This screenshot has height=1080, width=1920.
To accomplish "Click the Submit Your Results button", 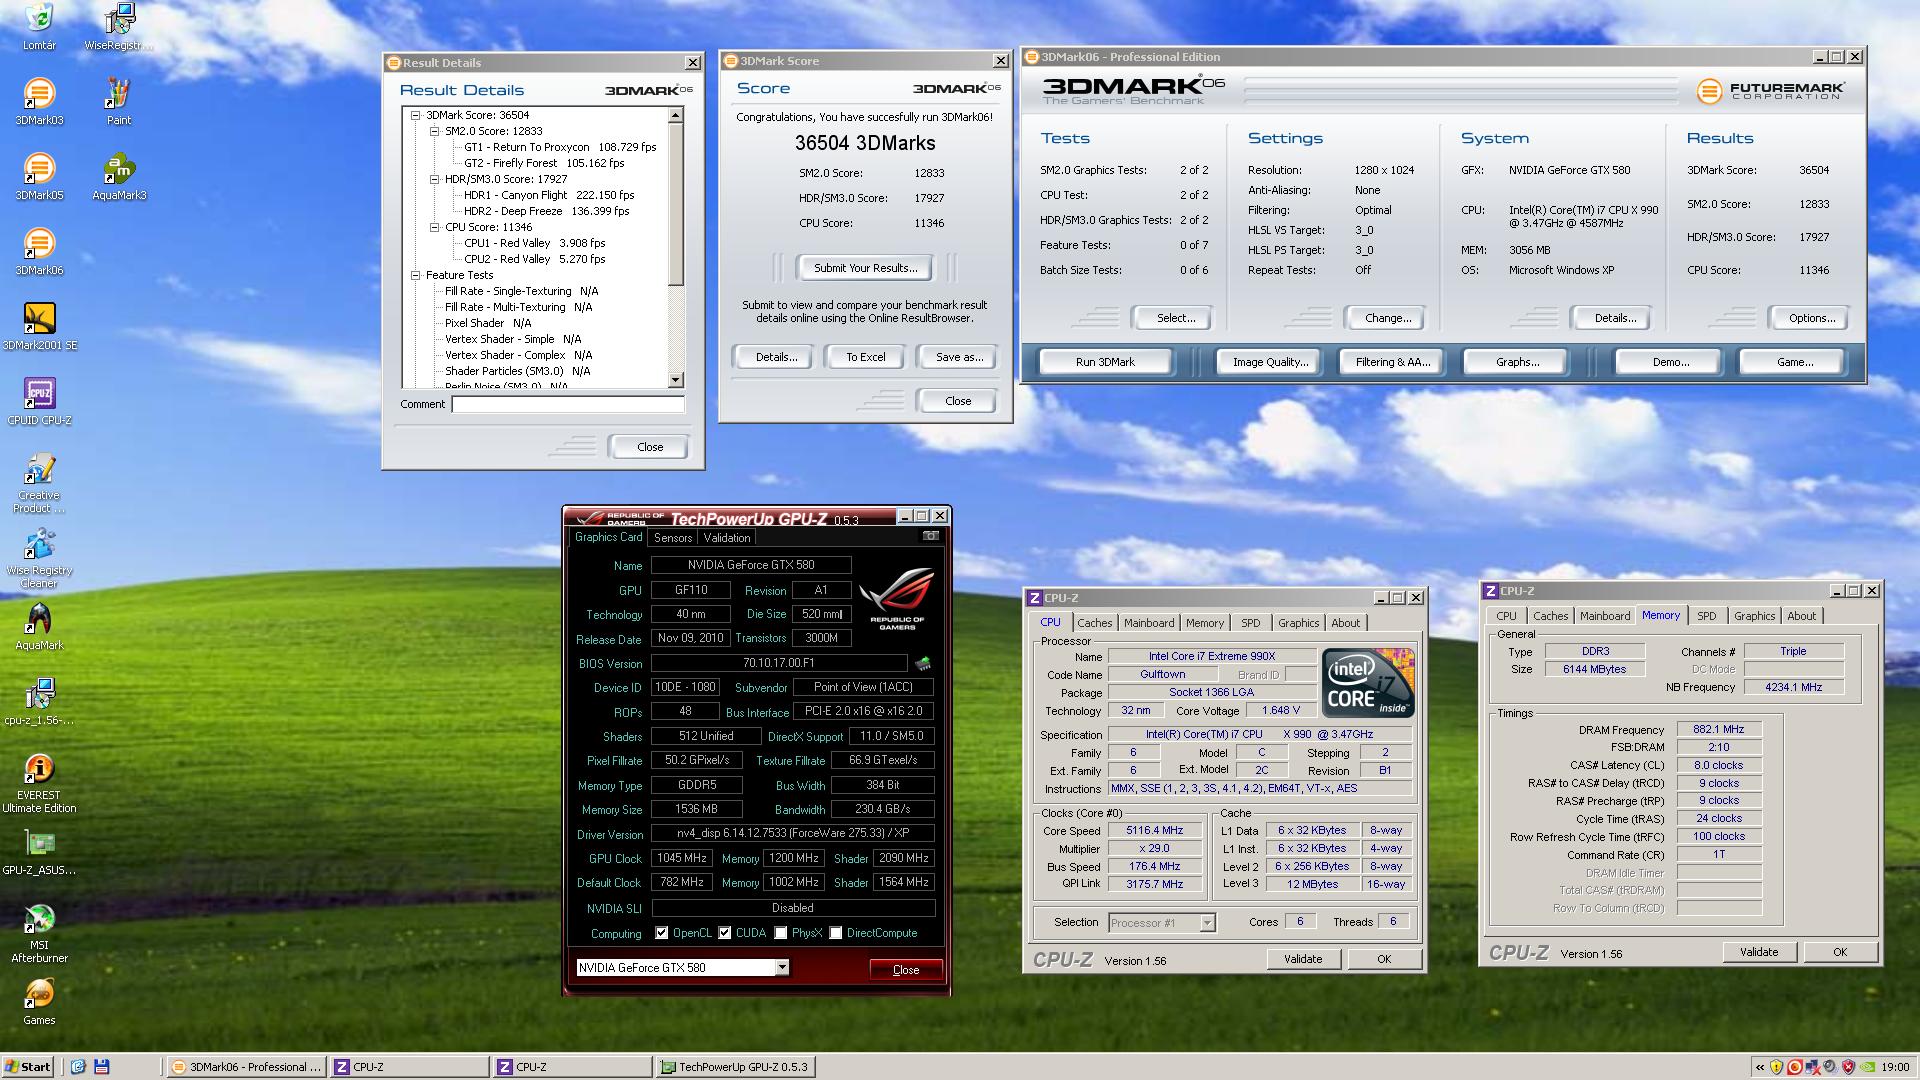I will point(865,268).
